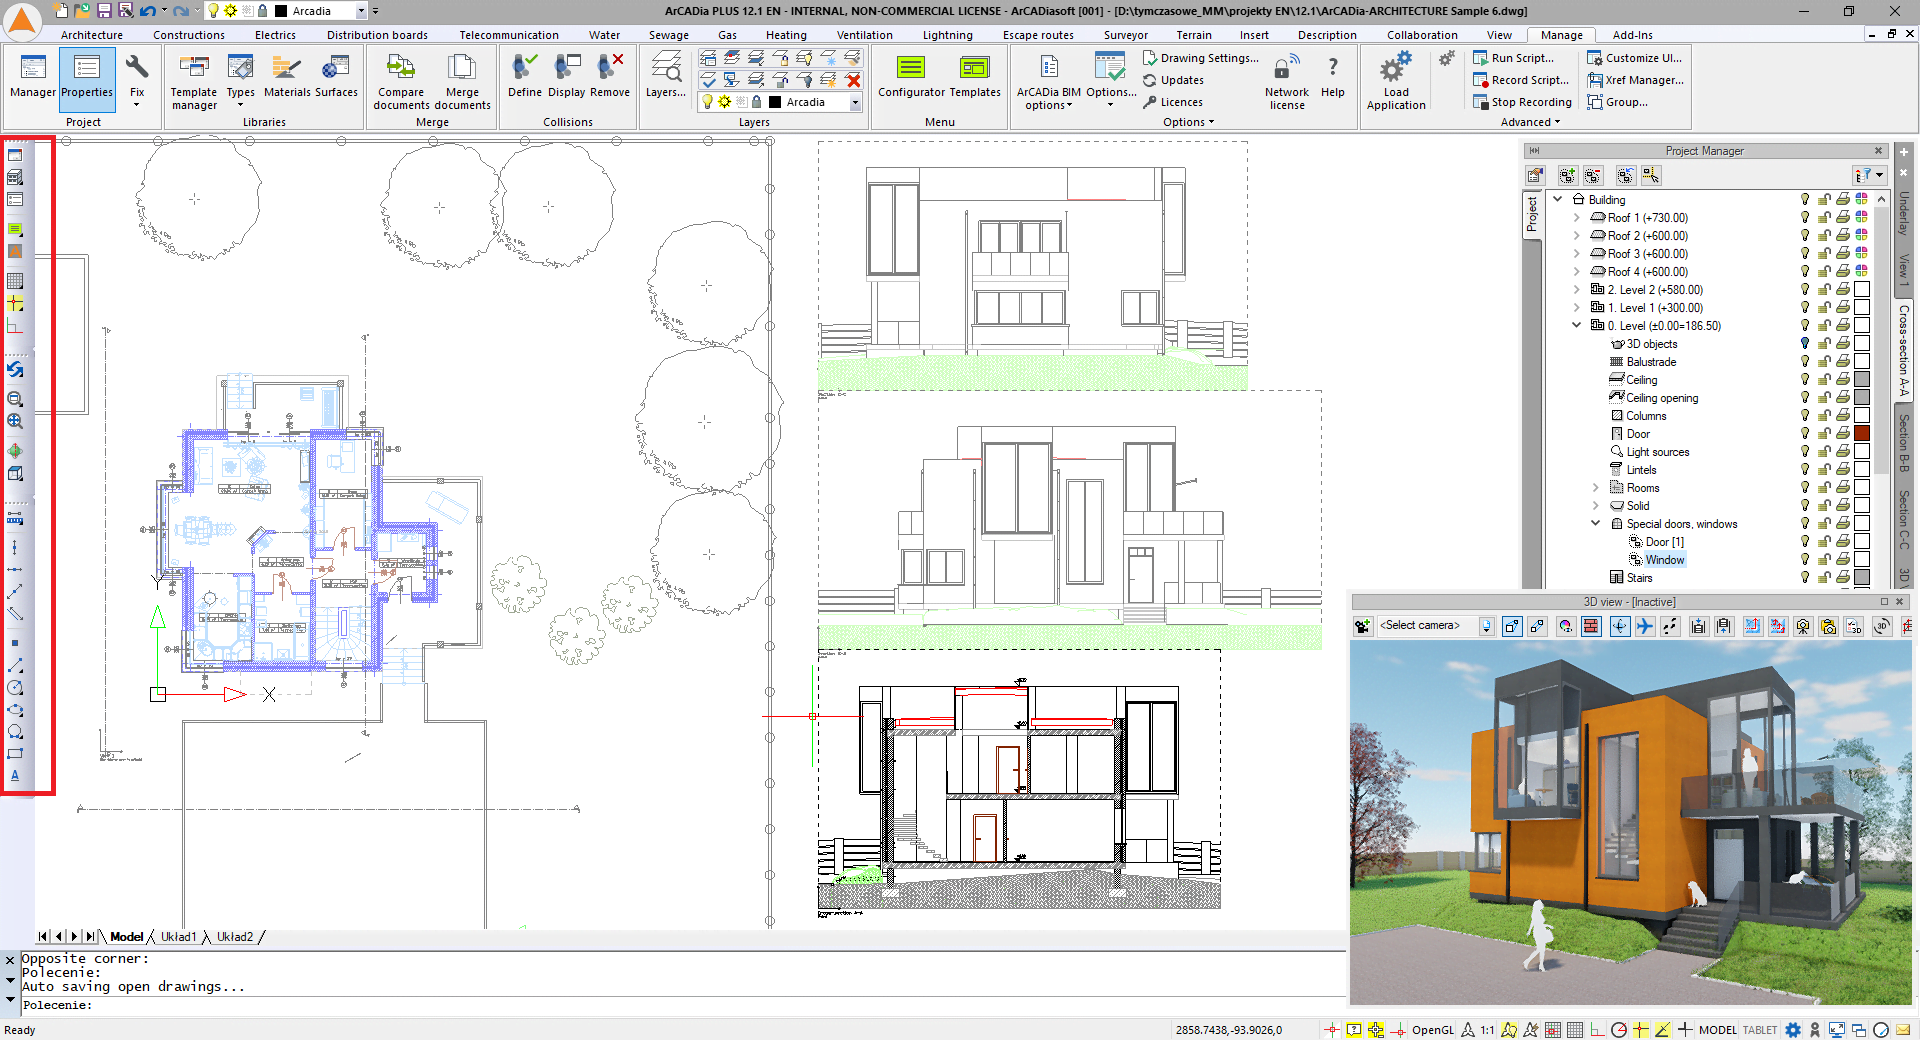Toggle visibility of Roof 1 lightbulb
This screenshot has width=1920, height=1040.
1804,218
